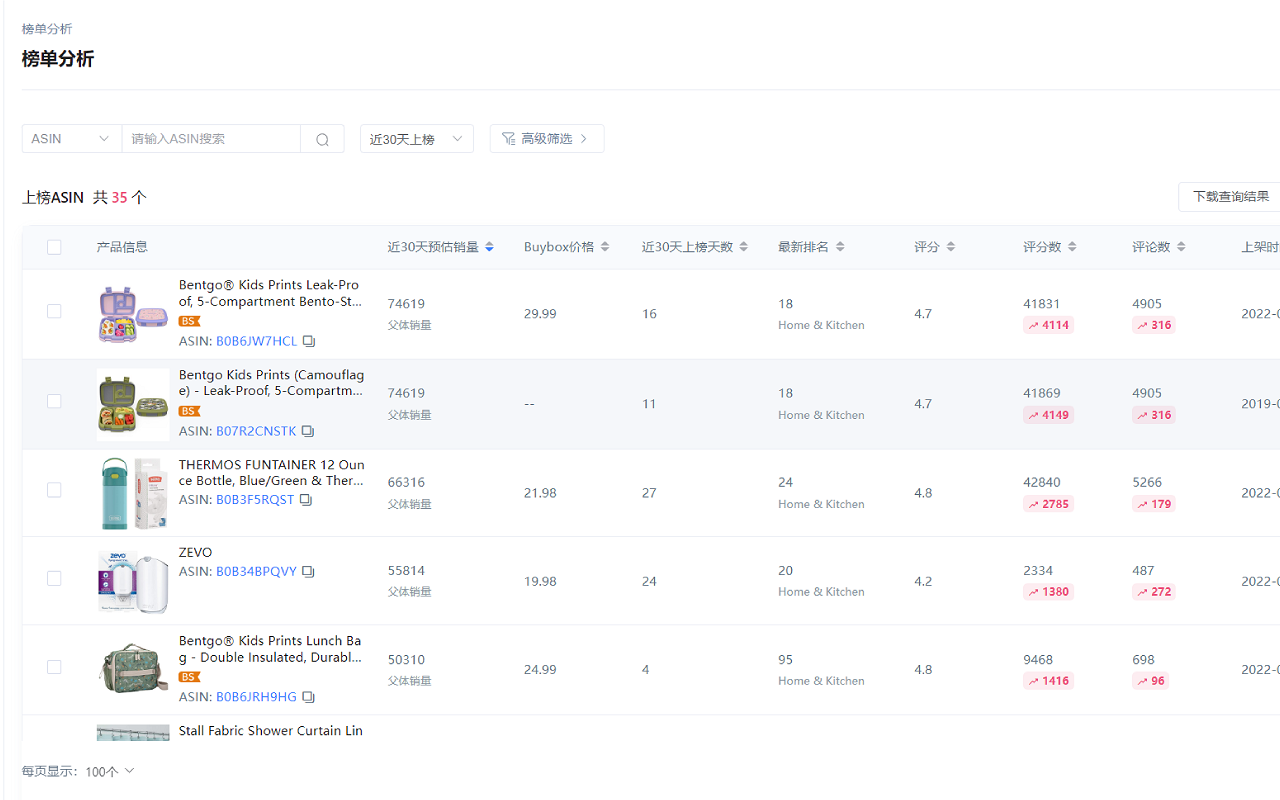1280x800 pixels.
Task: Copy ASIN B07R2CNSTK using copy icon
Action: pos(308,431)
